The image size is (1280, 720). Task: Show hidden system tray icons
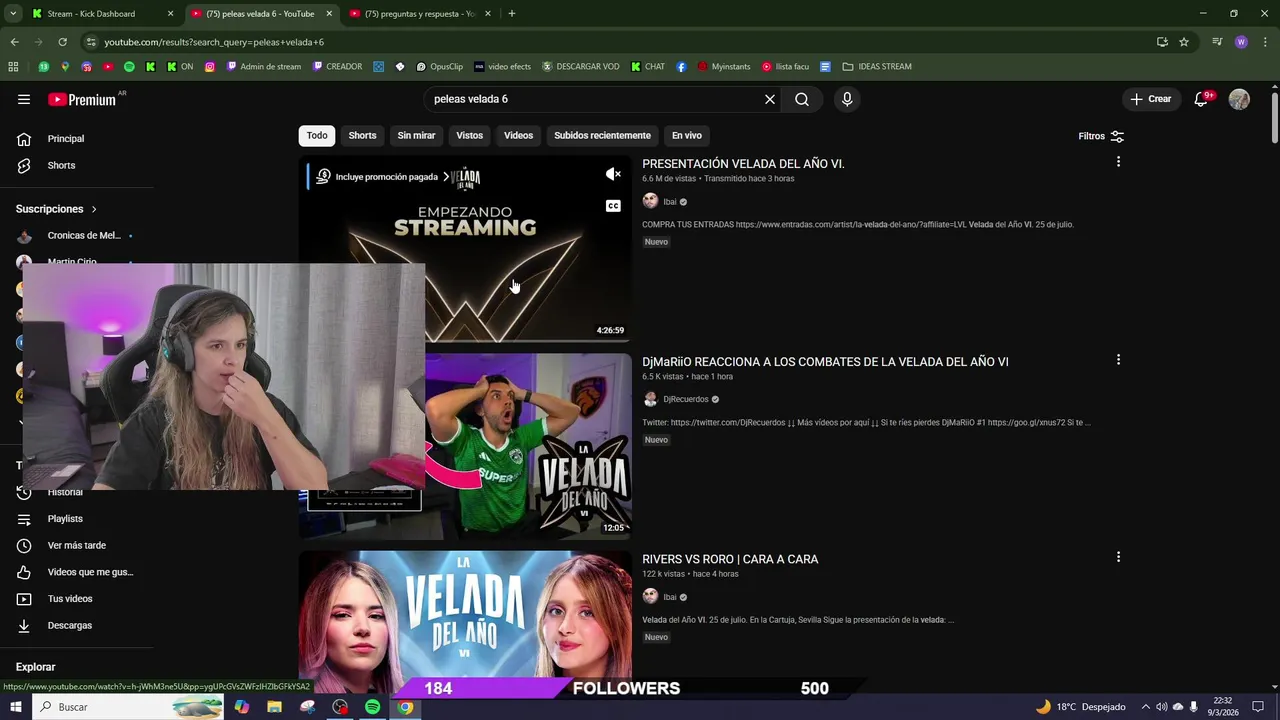[x=1146, y=707]
